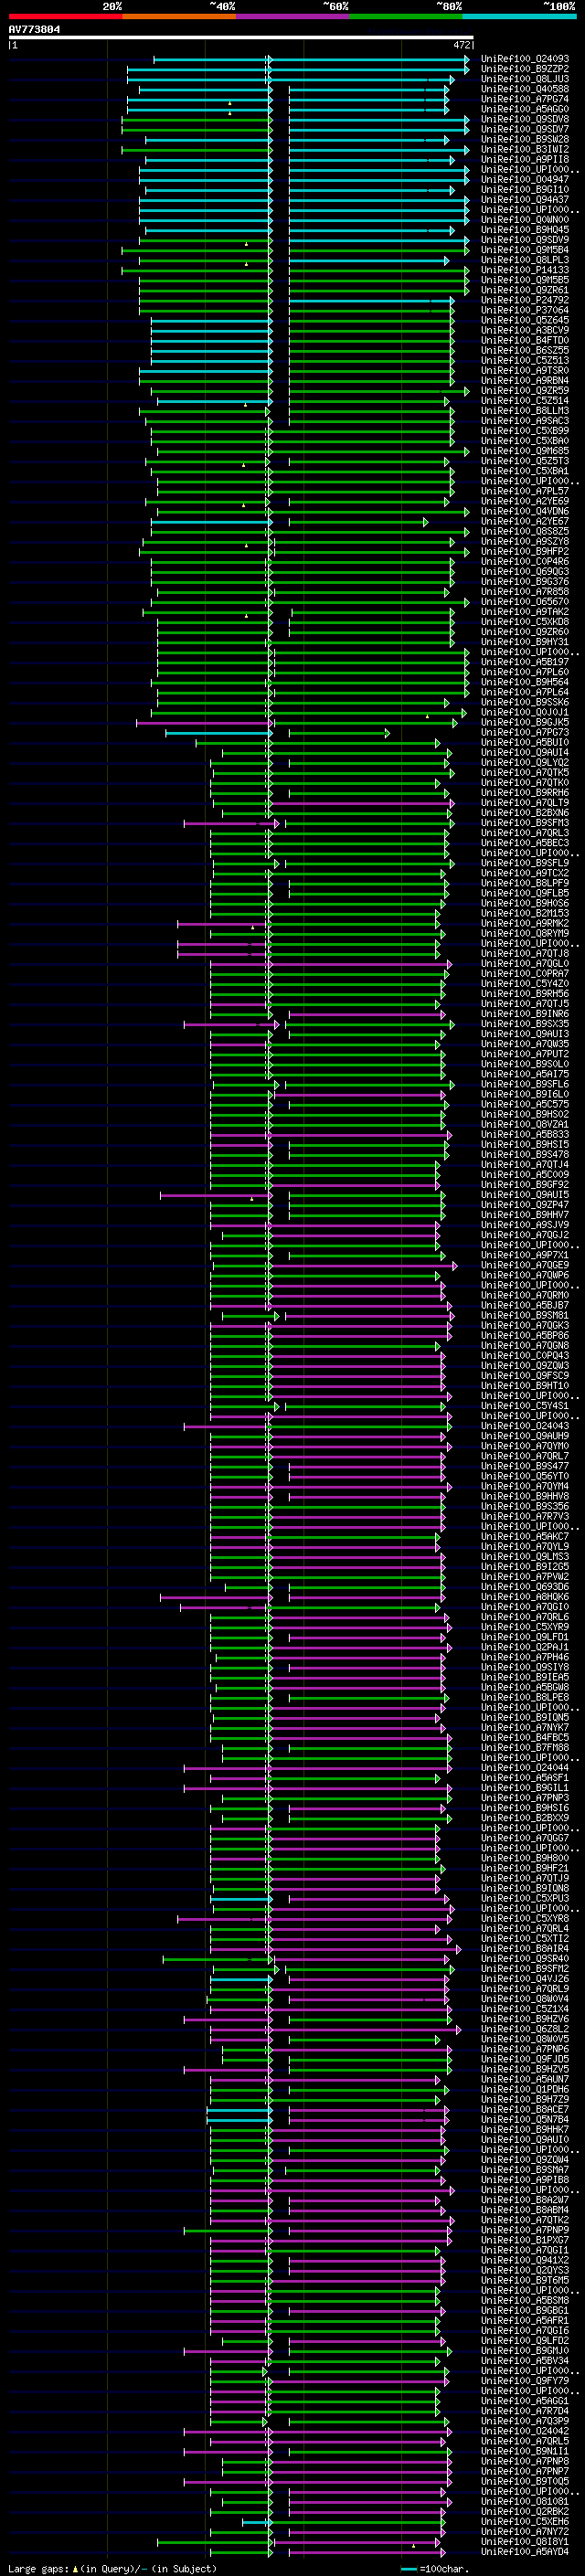This screenshot has width=585, height=2576.
Task: Click hit name UniRef100_Q8VZA1
Action: point(525,1124)
